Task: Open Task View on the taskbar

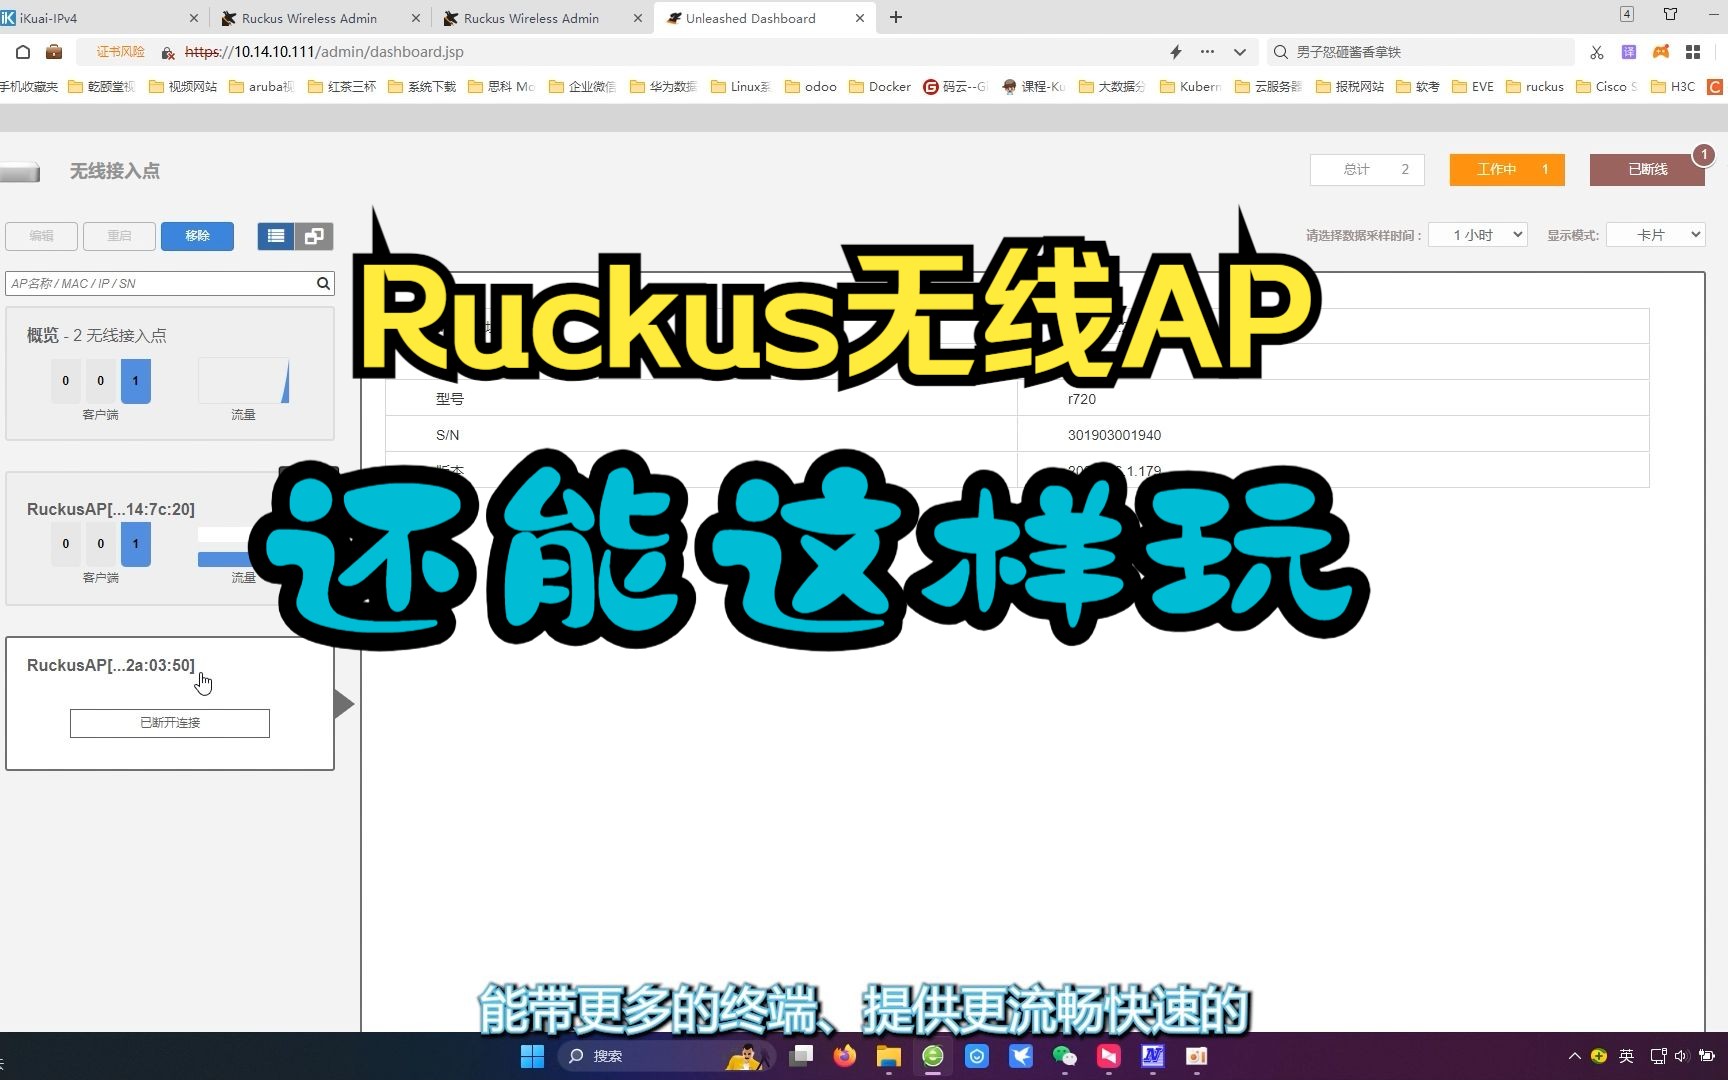Action: (x=801, y=1056)
